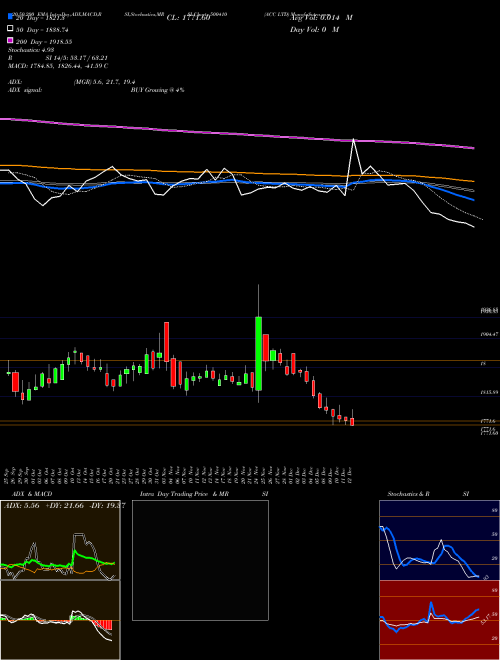Click the 'Stochastics: 4.98' reading
Image resolution: width=500 pixels, height=660 pixels.
coord(31,50)
